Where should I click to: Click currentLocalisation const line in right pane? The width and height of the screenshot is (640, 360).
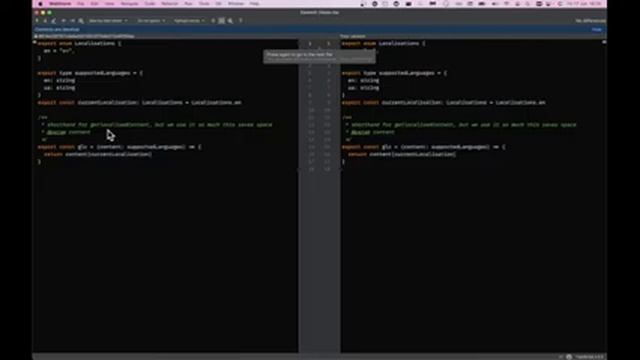444,102
